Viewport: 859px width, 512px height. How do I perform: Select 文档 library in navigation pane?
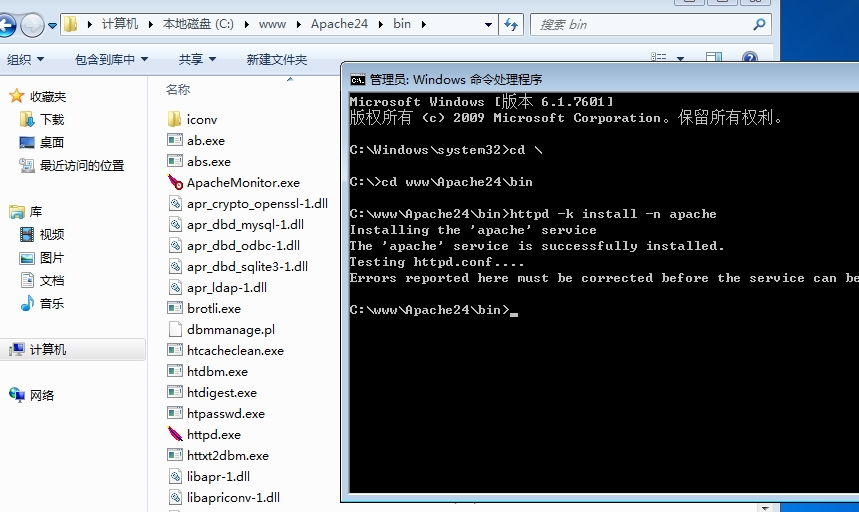[52, 280]
